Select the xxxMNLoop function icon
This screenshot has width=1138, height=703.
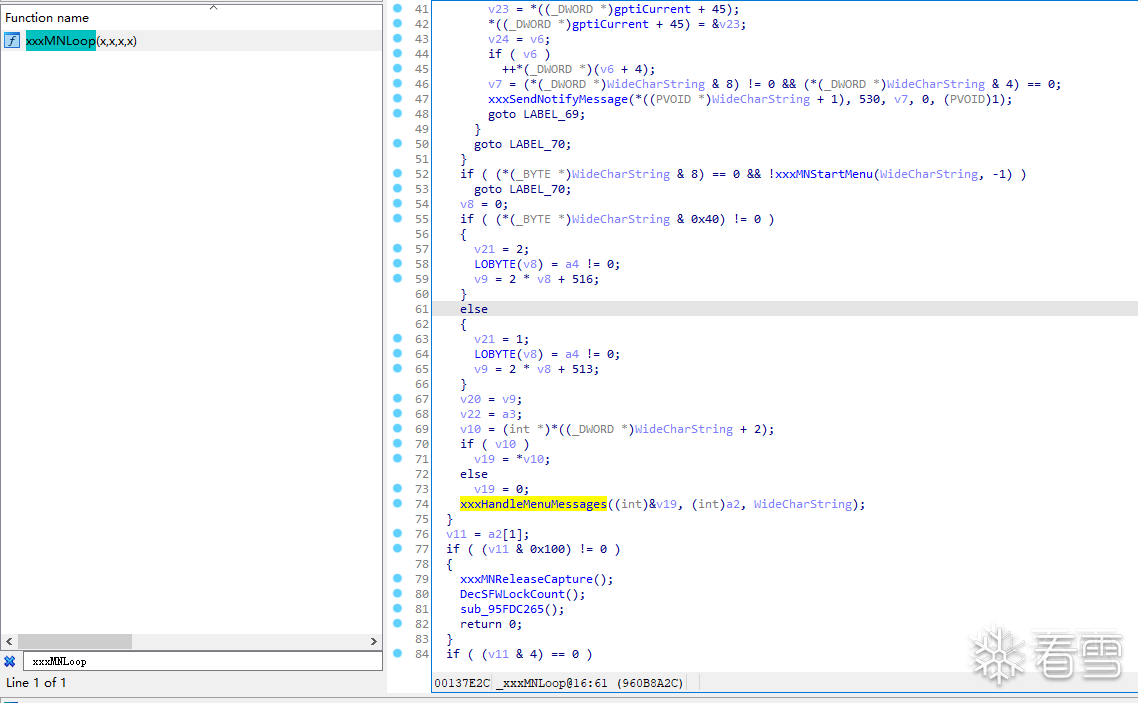point(12,41)
